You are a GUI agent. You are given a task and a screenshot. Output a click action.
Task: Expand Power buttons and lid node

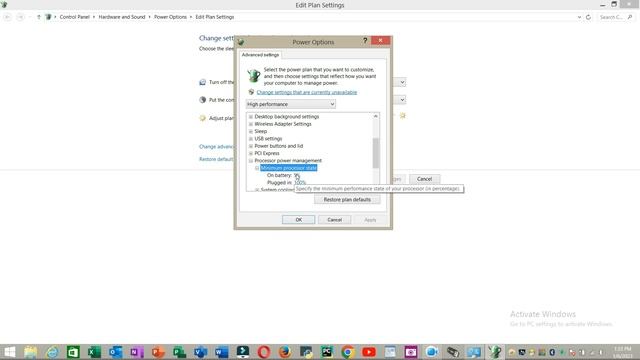click(x=251, y=146)
